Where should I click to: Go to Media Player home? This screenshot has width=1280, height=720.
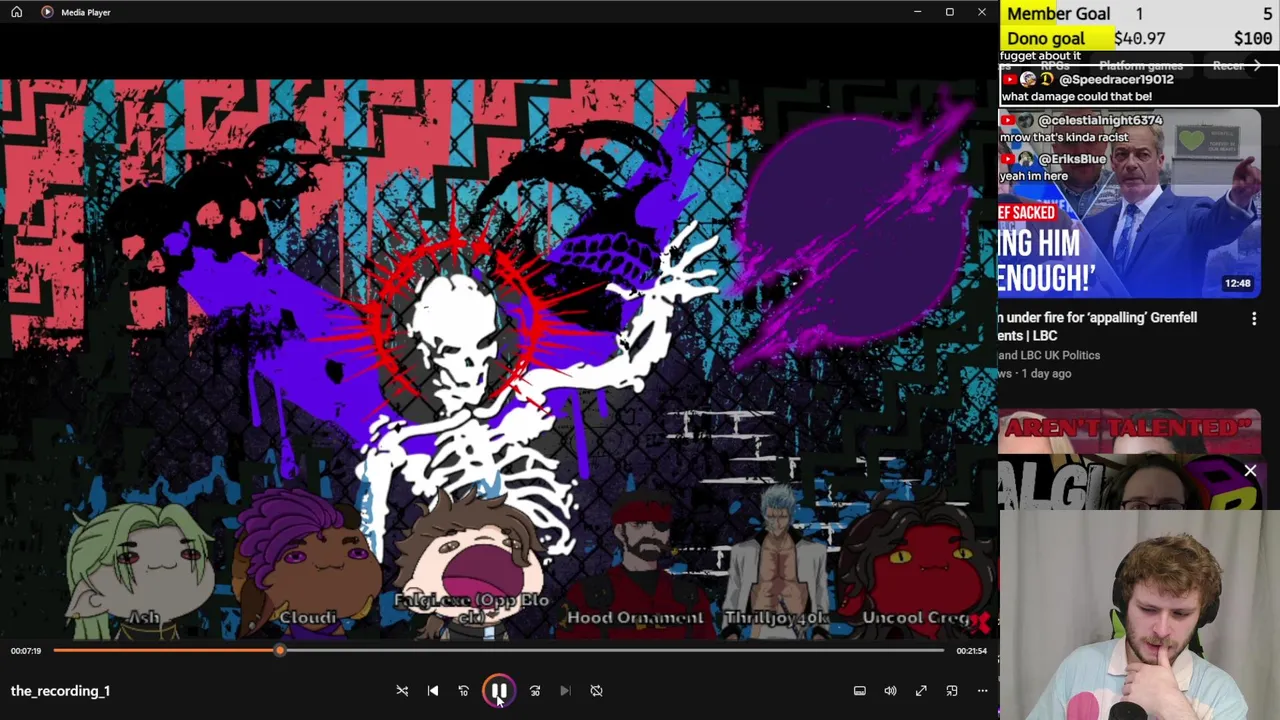click(x=16, y=12)
